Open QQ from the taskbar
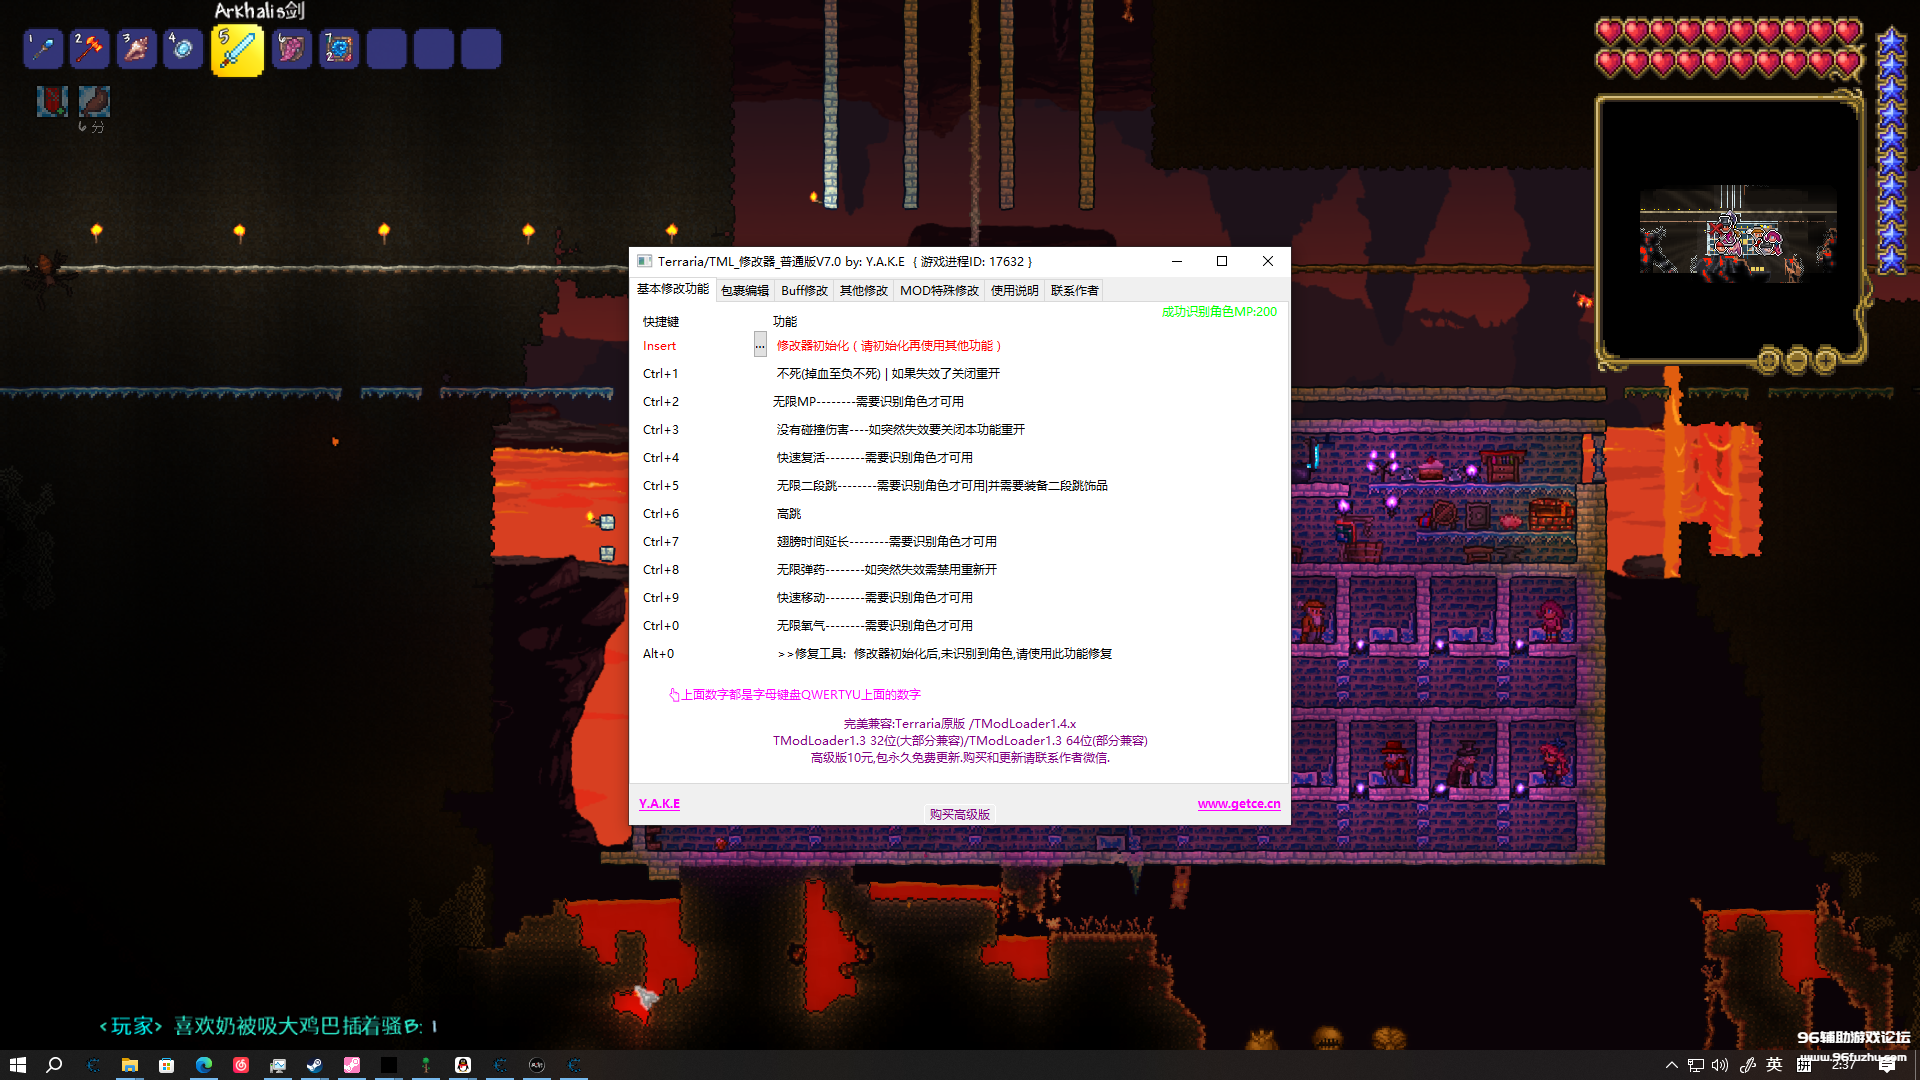 point(461,1065)
